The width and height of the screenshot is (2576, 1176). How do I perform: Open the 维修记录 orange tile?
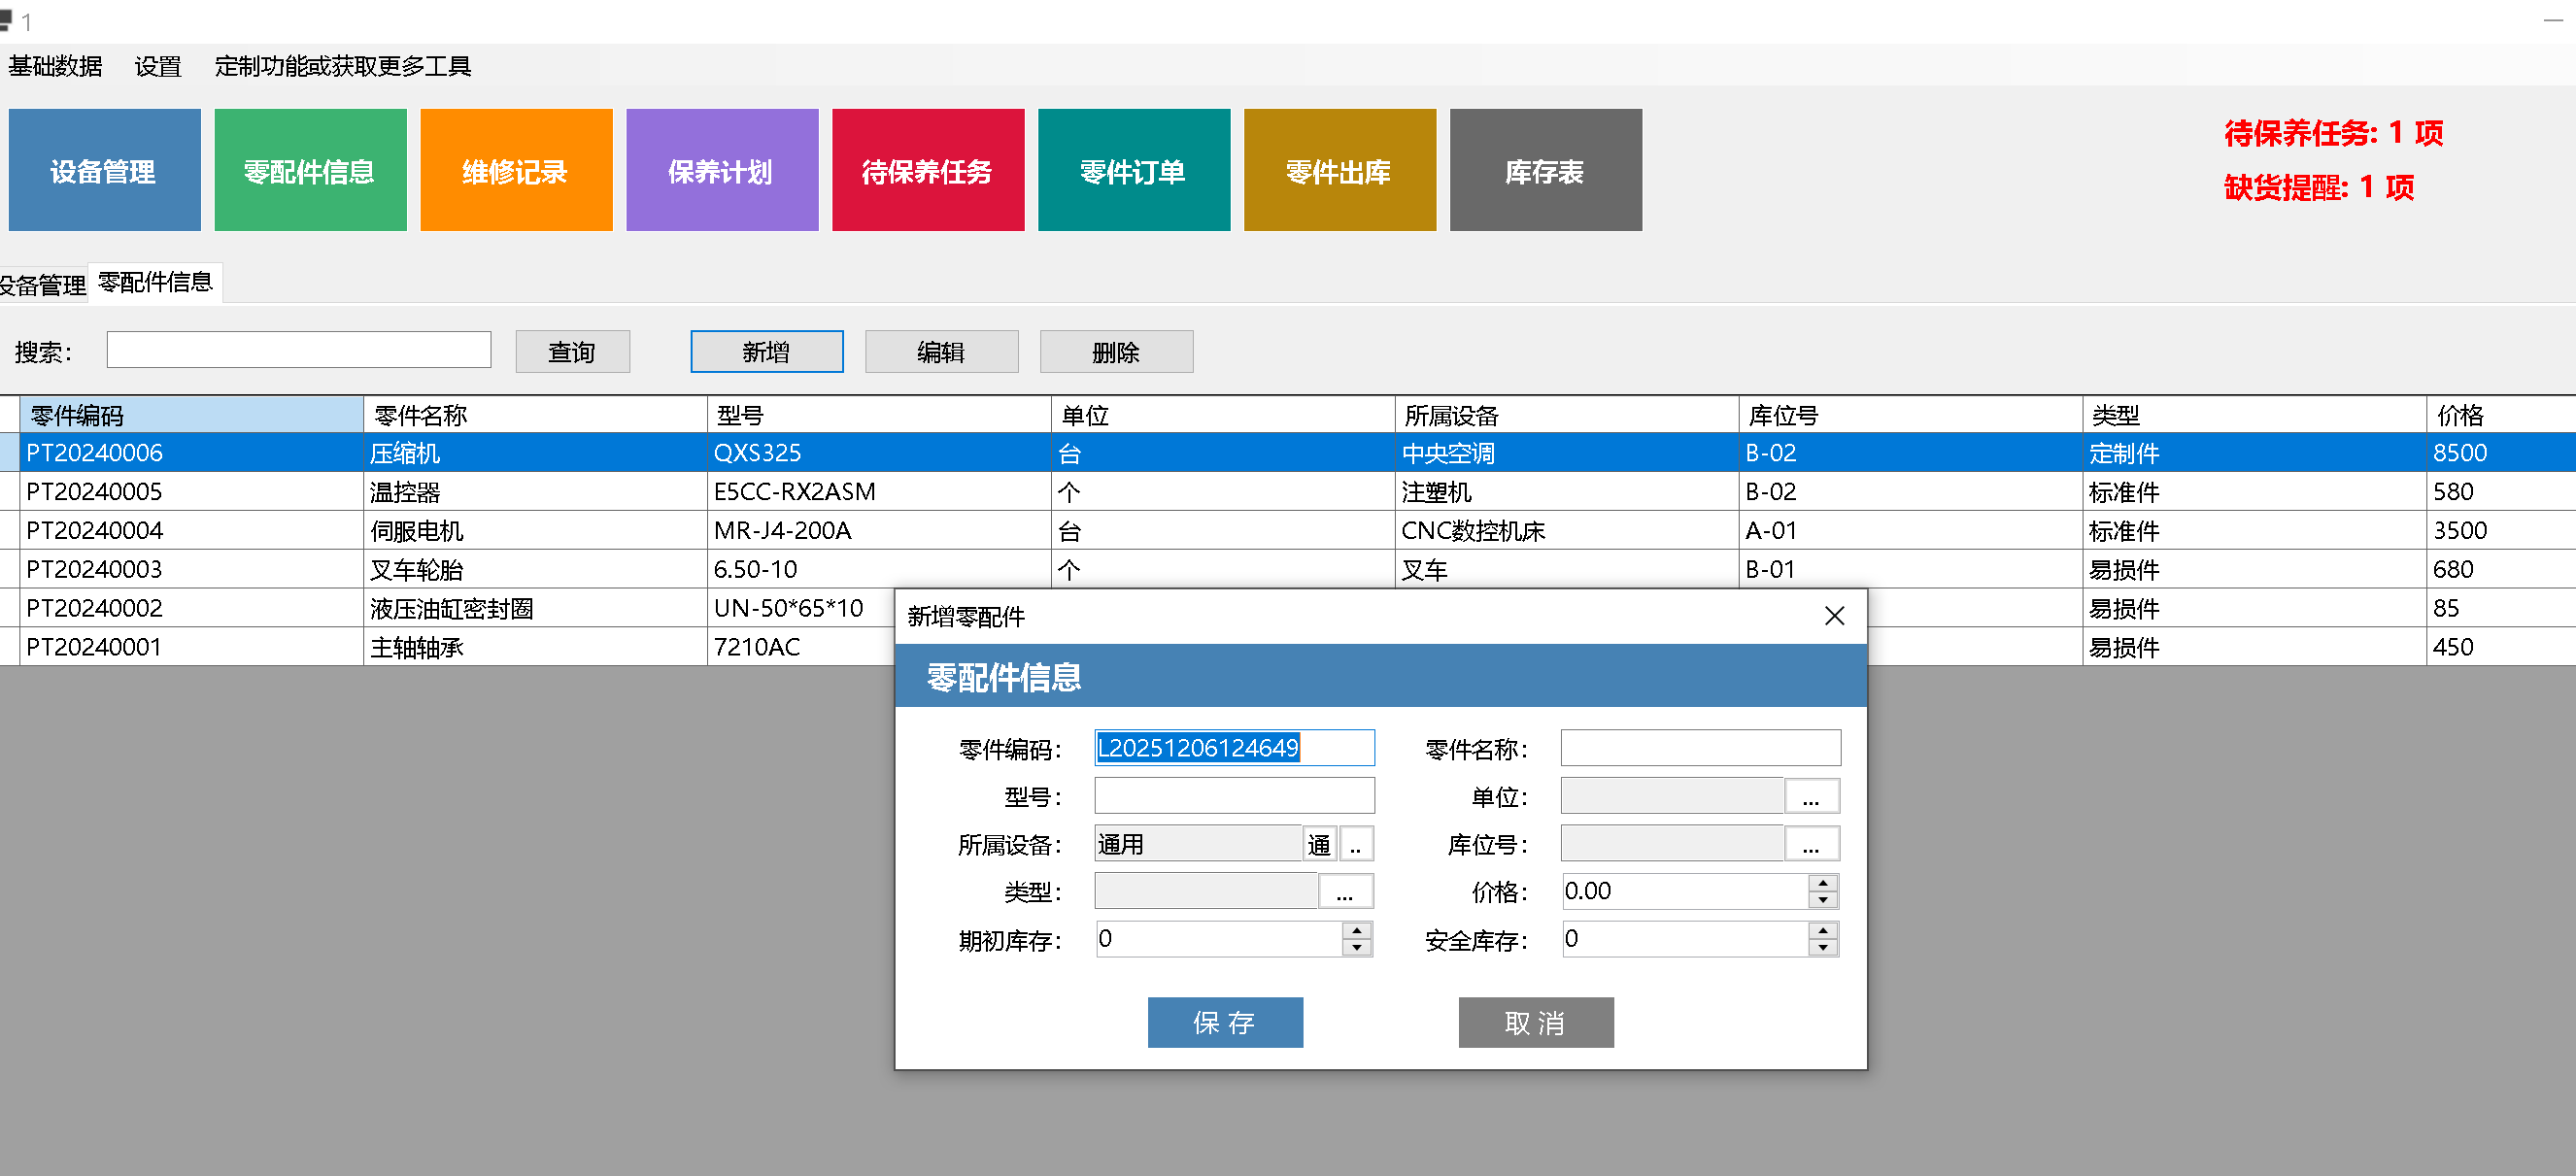tap(516, 171)
